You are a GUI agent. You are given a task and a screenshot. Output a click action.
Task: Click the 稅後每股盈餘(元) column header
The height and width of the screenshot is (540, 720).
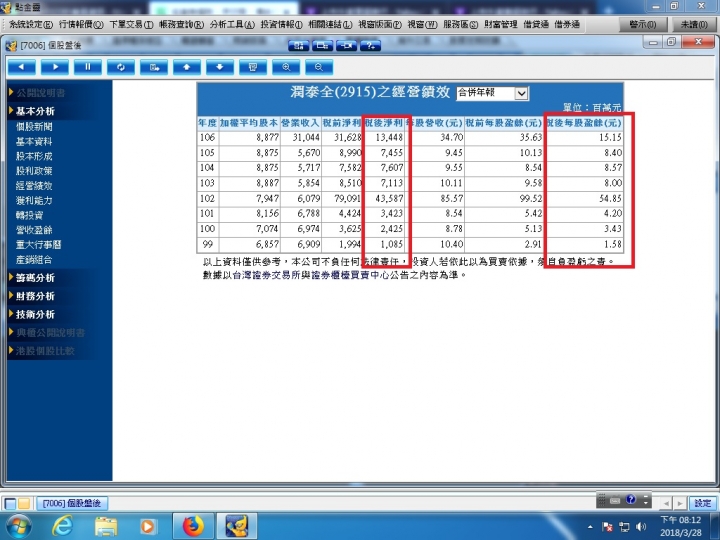pyautogui.click(x=584, y=123)
